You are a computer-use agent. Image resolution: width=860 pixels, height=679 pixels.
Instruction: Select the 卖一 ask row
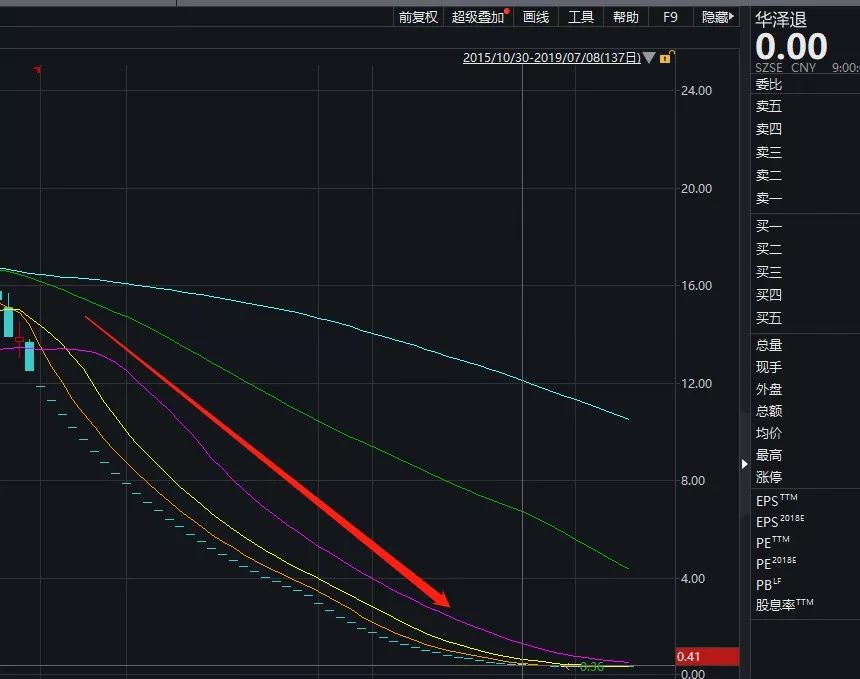[805, 198]
